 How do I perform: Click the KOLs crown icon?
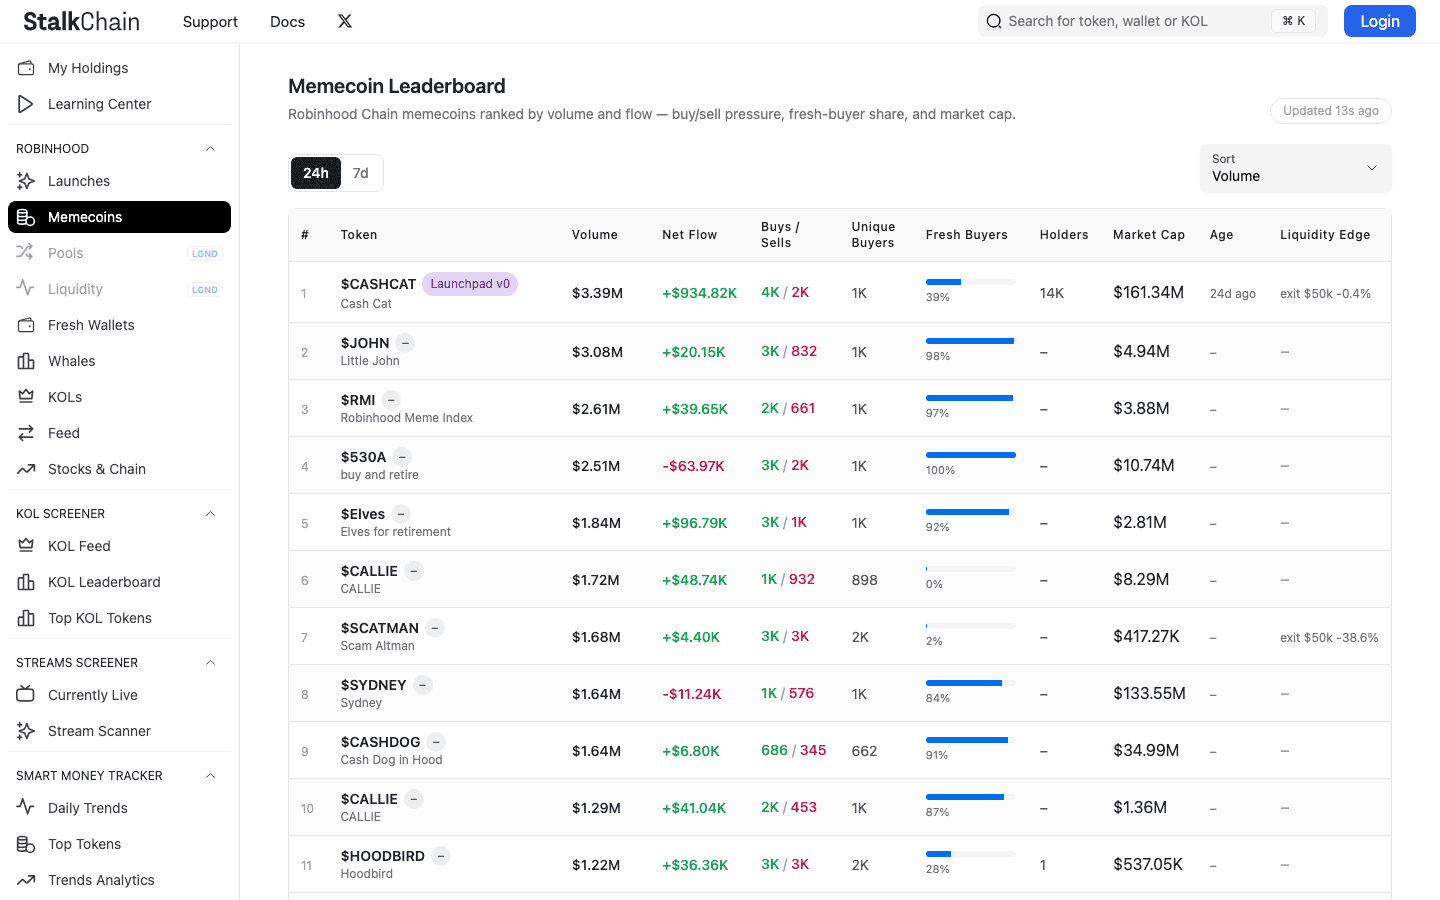click(x=26, y=397)
